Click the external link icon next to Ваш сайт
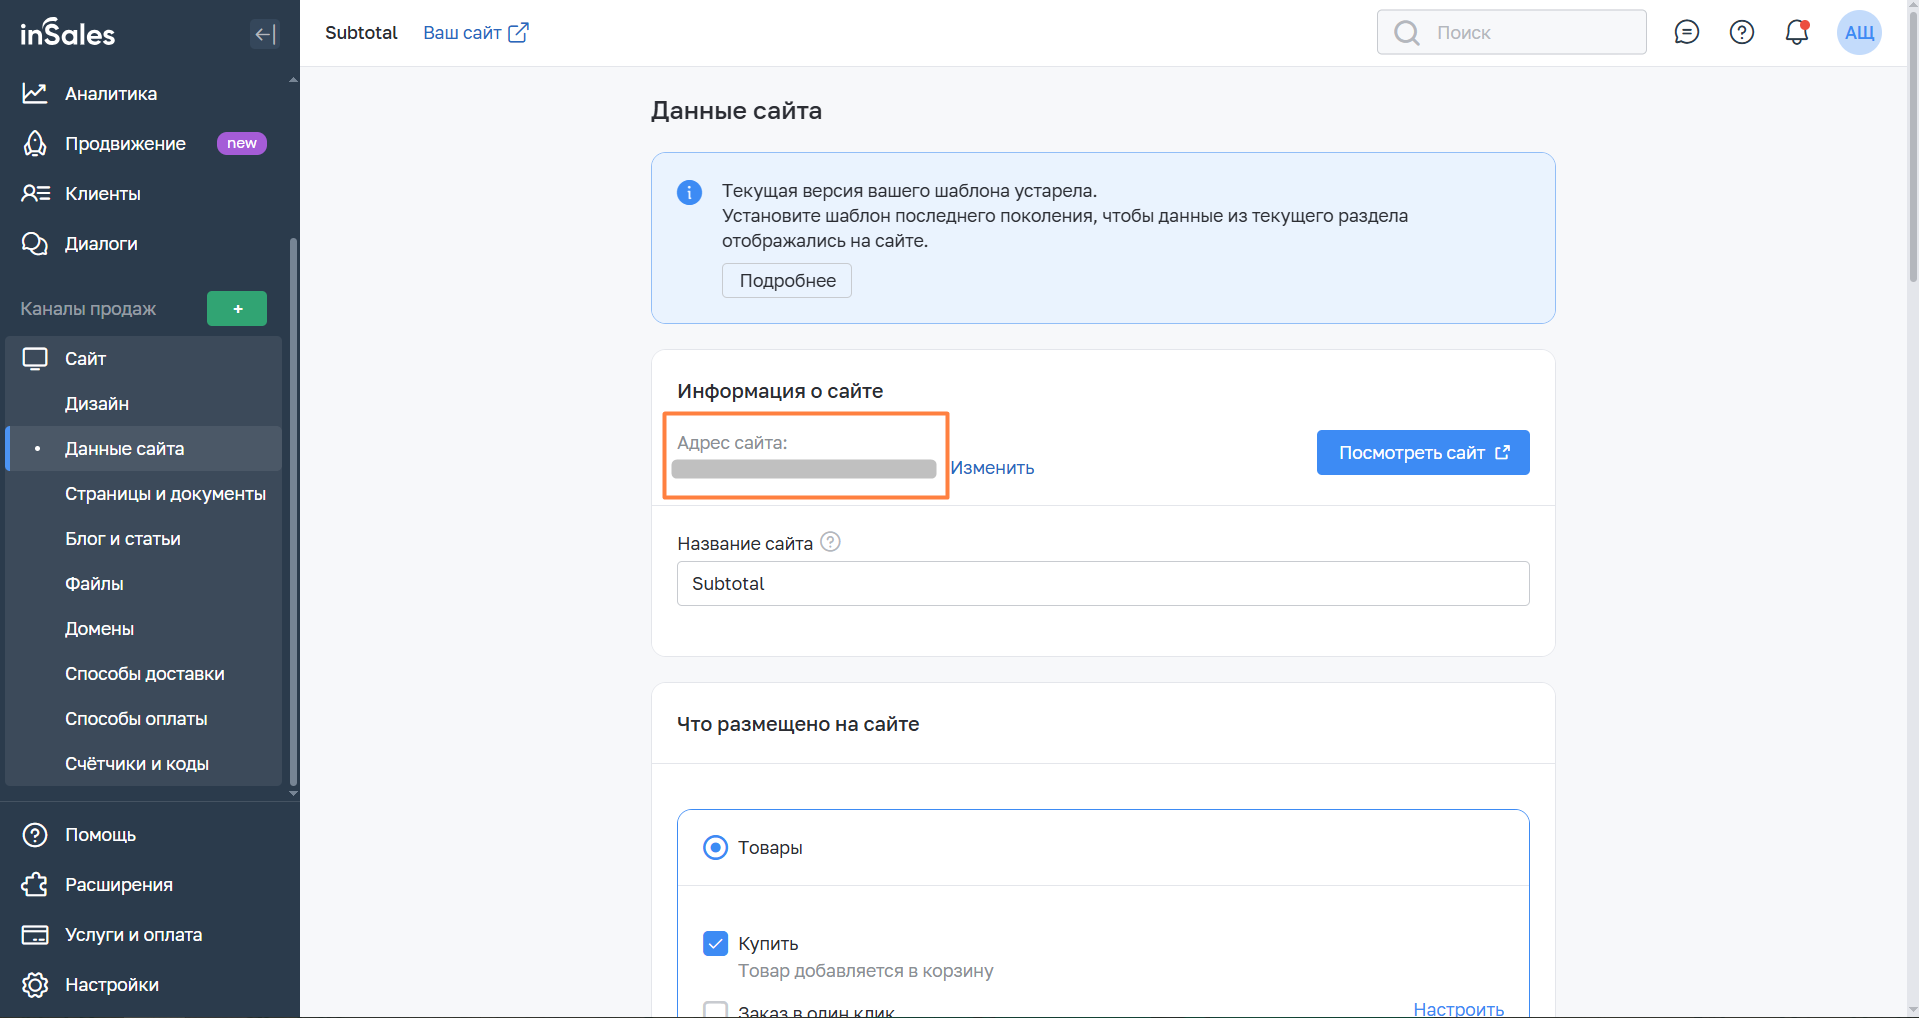This screenshot has width=1919, height=1018. 518,33
